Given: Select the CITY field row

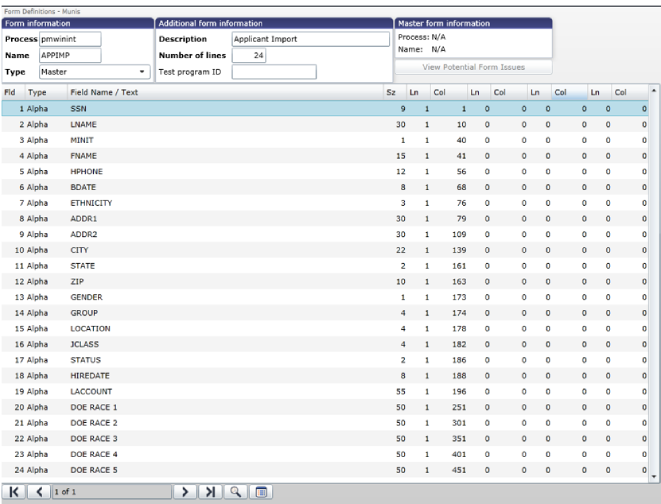Looking at the screenshot, I should (325, 250).
